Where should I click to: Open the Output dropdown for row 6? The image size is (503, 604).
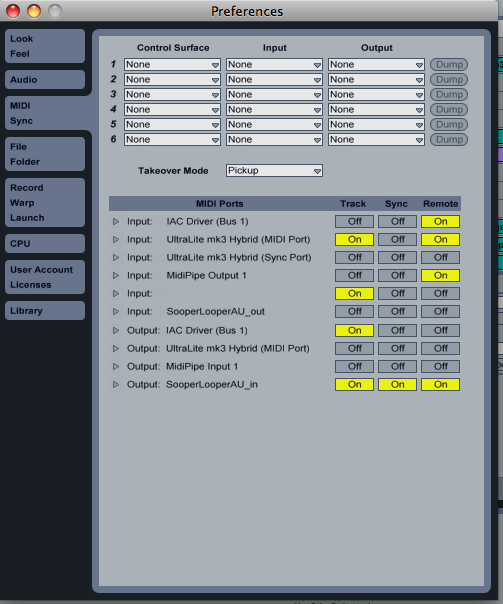(376, 139)
